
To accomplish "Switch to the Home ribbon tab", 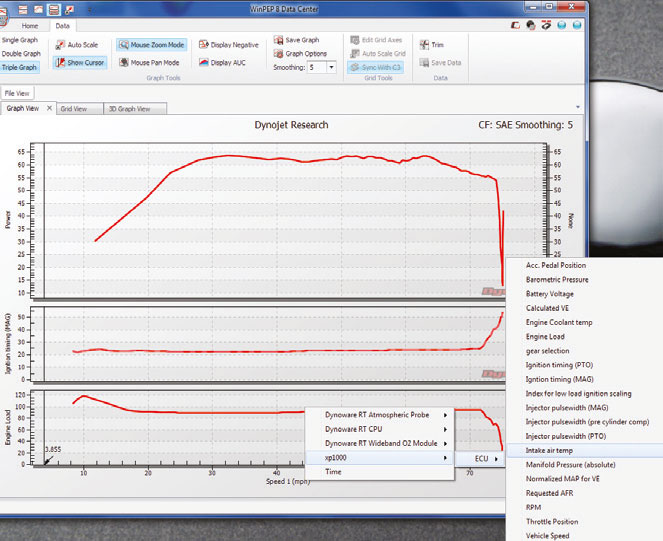I will 30,26.
